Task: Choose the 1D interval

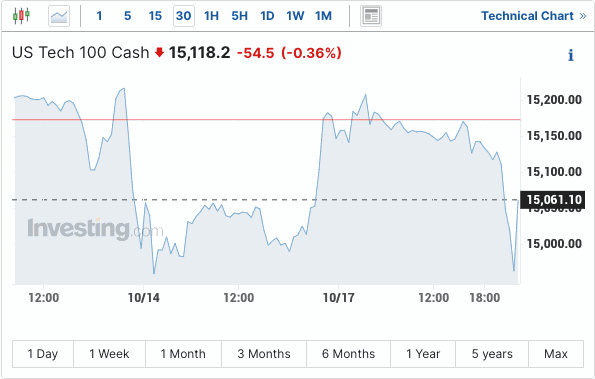Action: pos(267,16)
